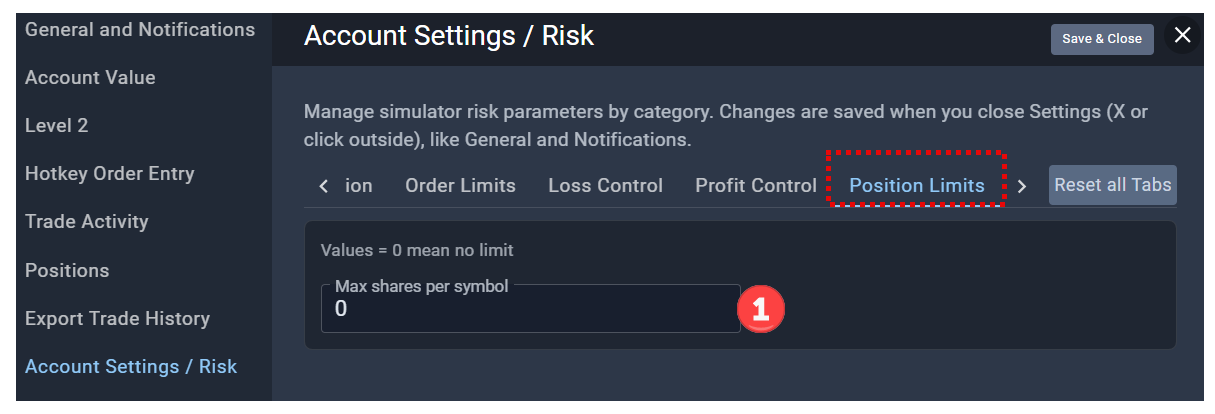Open Export Trade History
The image size is (1215, 414).
[118, 318]
